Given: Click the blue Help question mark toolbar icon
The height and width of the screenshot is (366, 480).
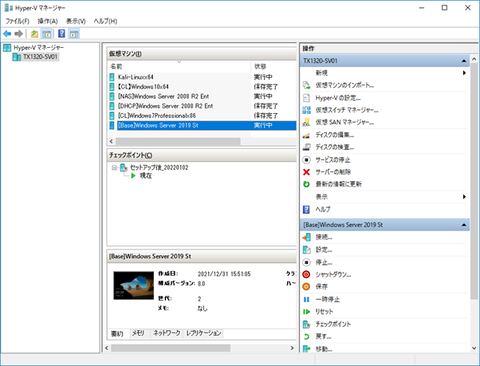Looking at the screenshot, I should point(62,33).
